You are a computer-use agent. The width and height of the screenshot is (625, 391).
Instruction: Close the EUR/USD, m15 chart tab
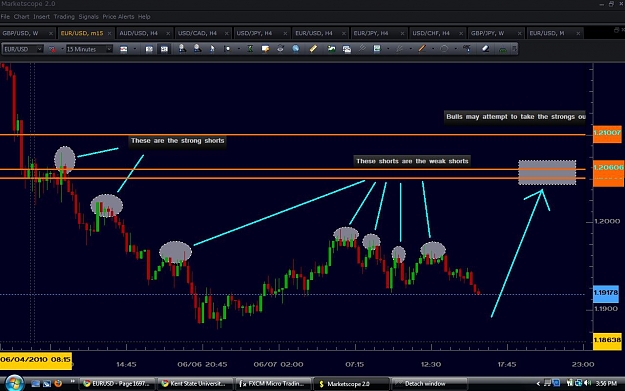point(110,33)
